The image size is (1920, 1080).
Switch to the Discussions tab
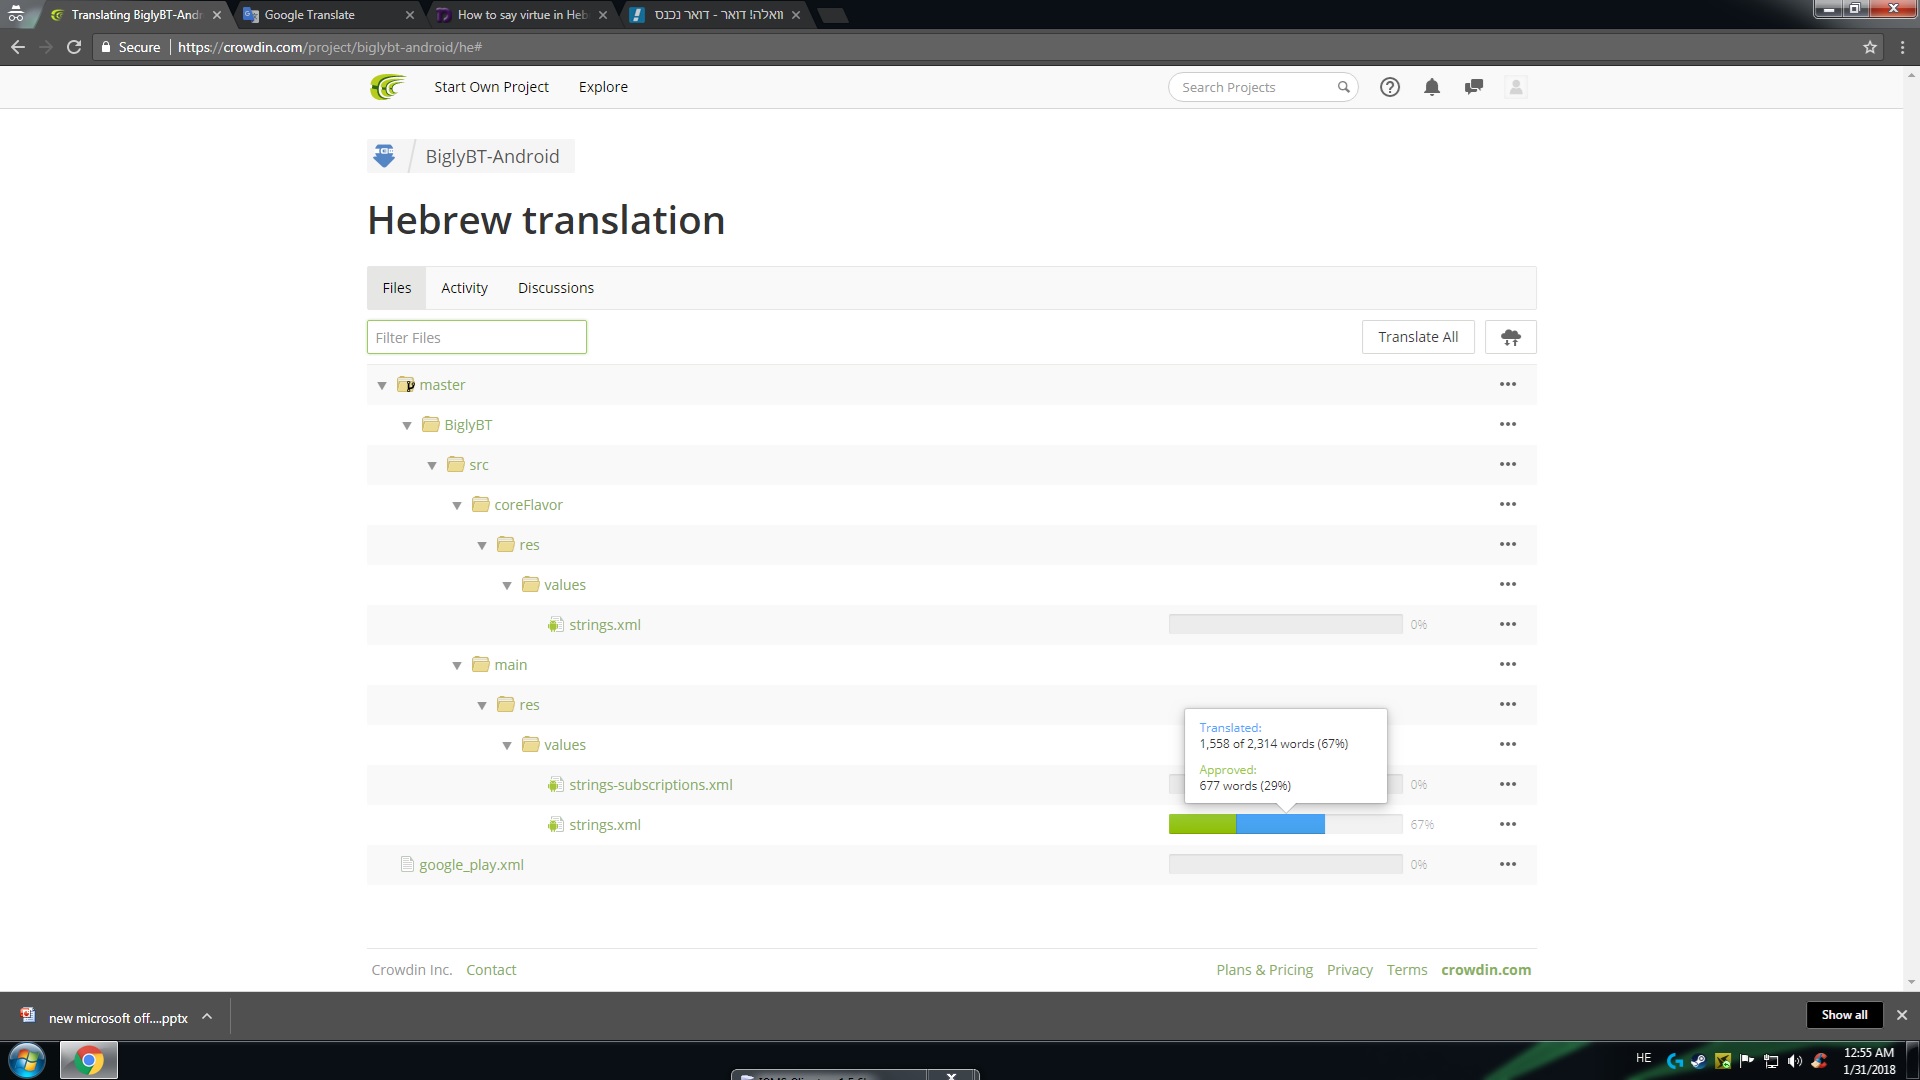(x=556, y=288)
